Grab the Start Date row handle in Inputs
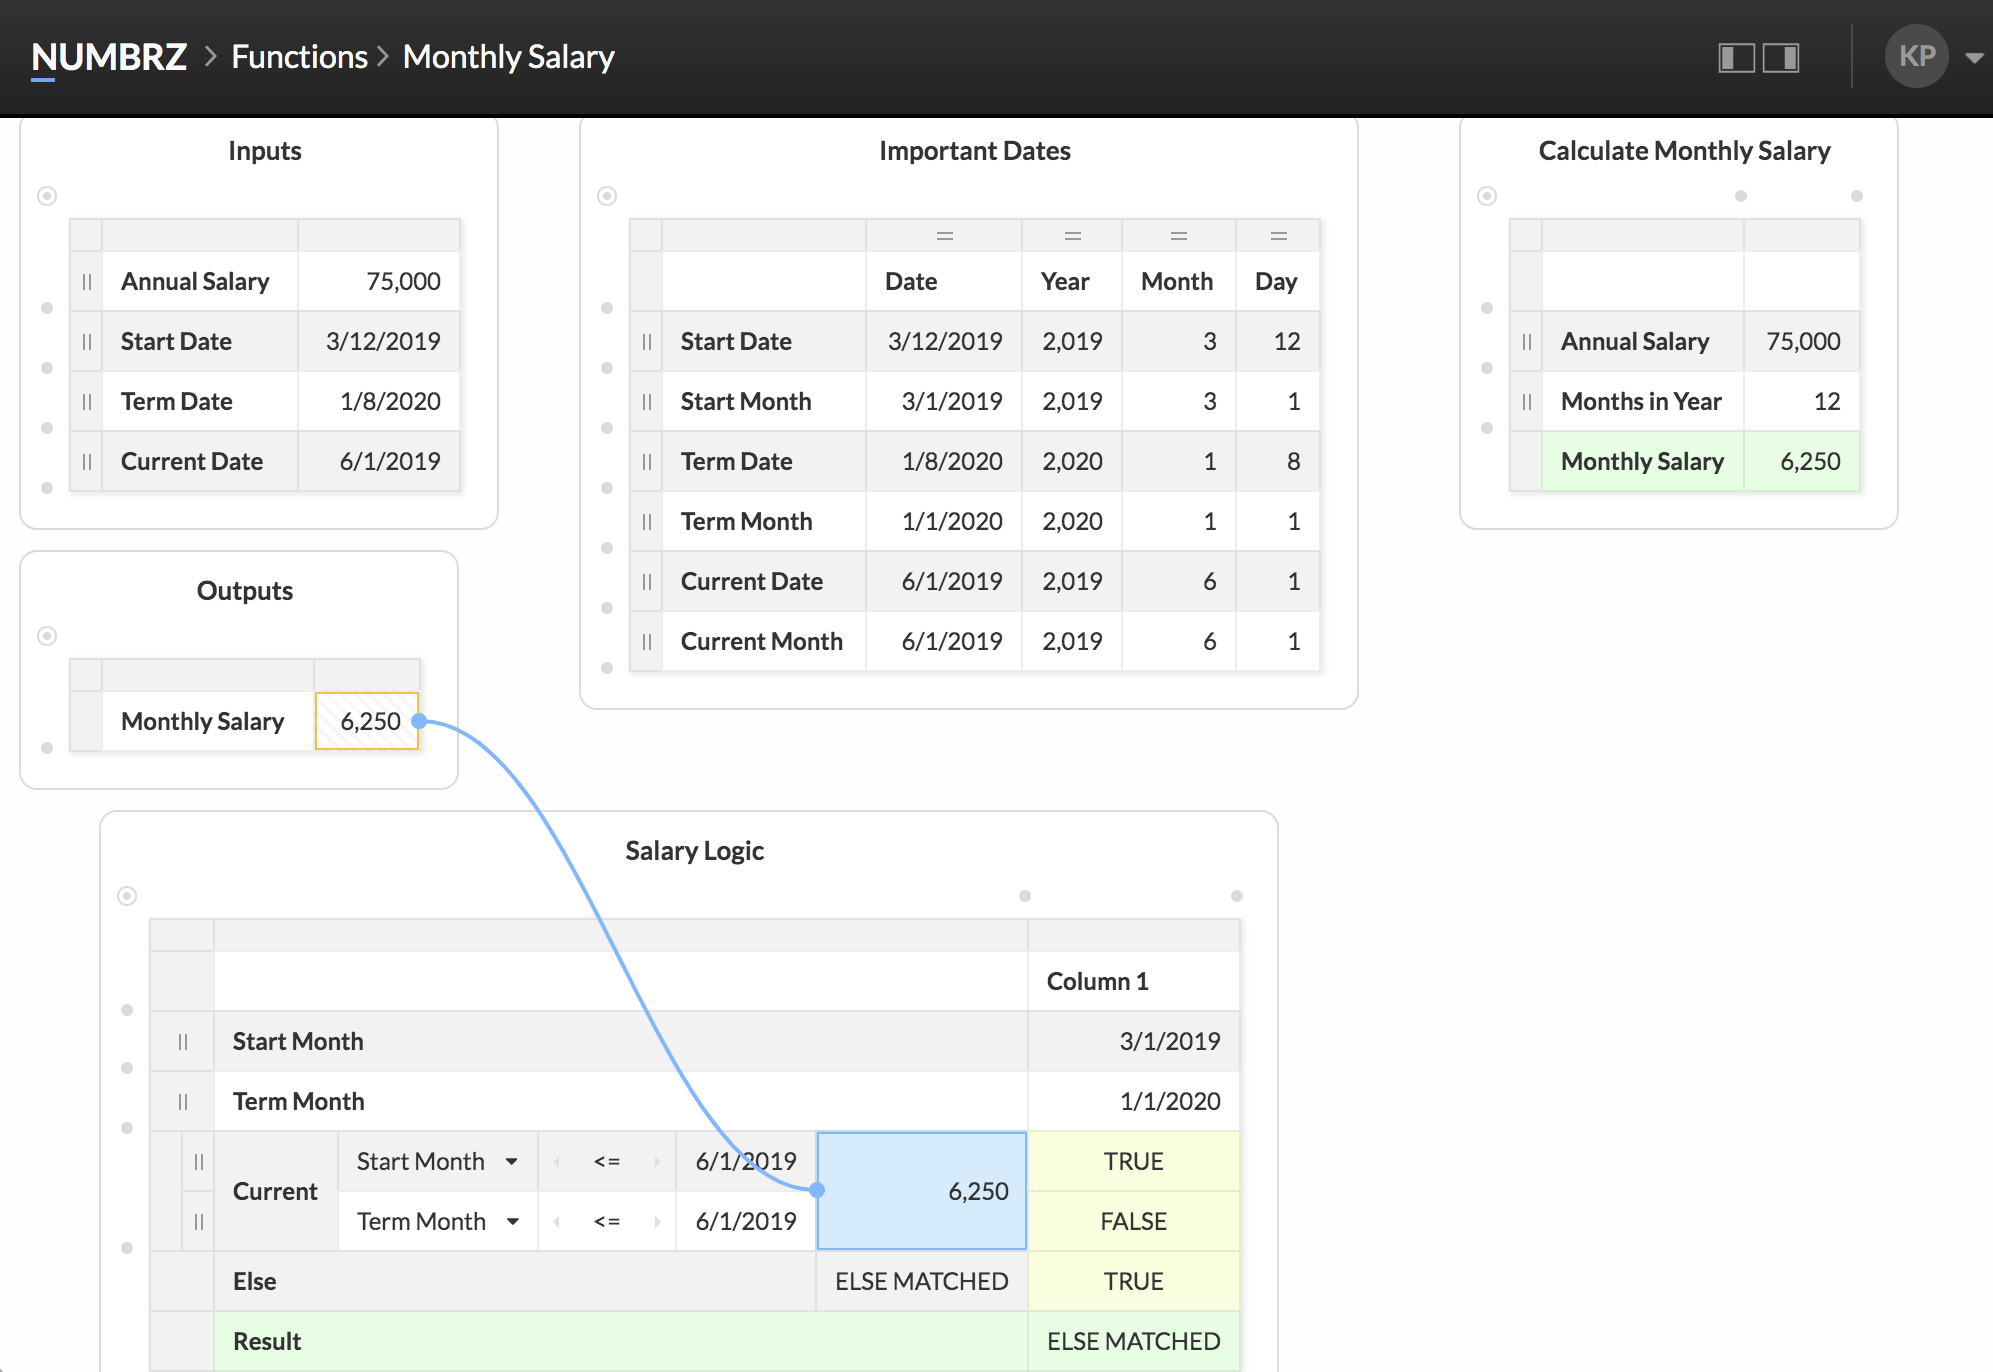The height and width of the screenshot is (1372, 1993). pos(87,341)
